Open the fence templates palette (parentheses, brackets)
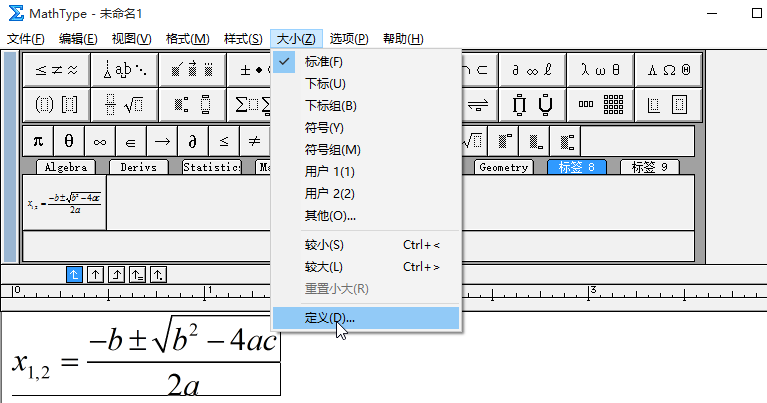The width and height of the screenshot is (767, 403). (56, 104)
